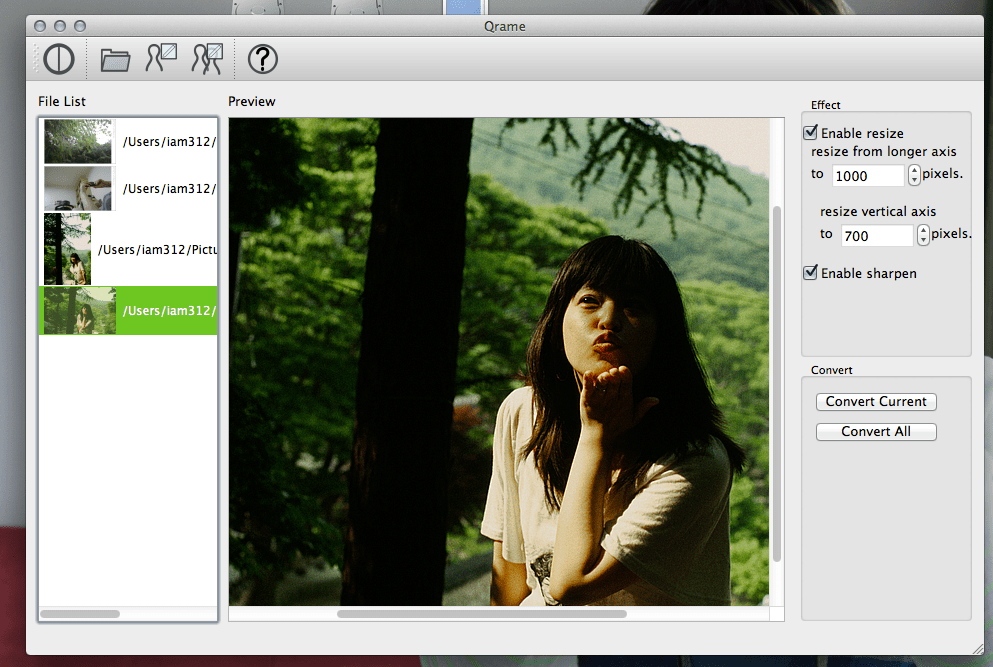Select the third portrait-oriented file thumbnail
Image resolution: width=993 pixels, height=667 pixels.
(x=67, y=249)
